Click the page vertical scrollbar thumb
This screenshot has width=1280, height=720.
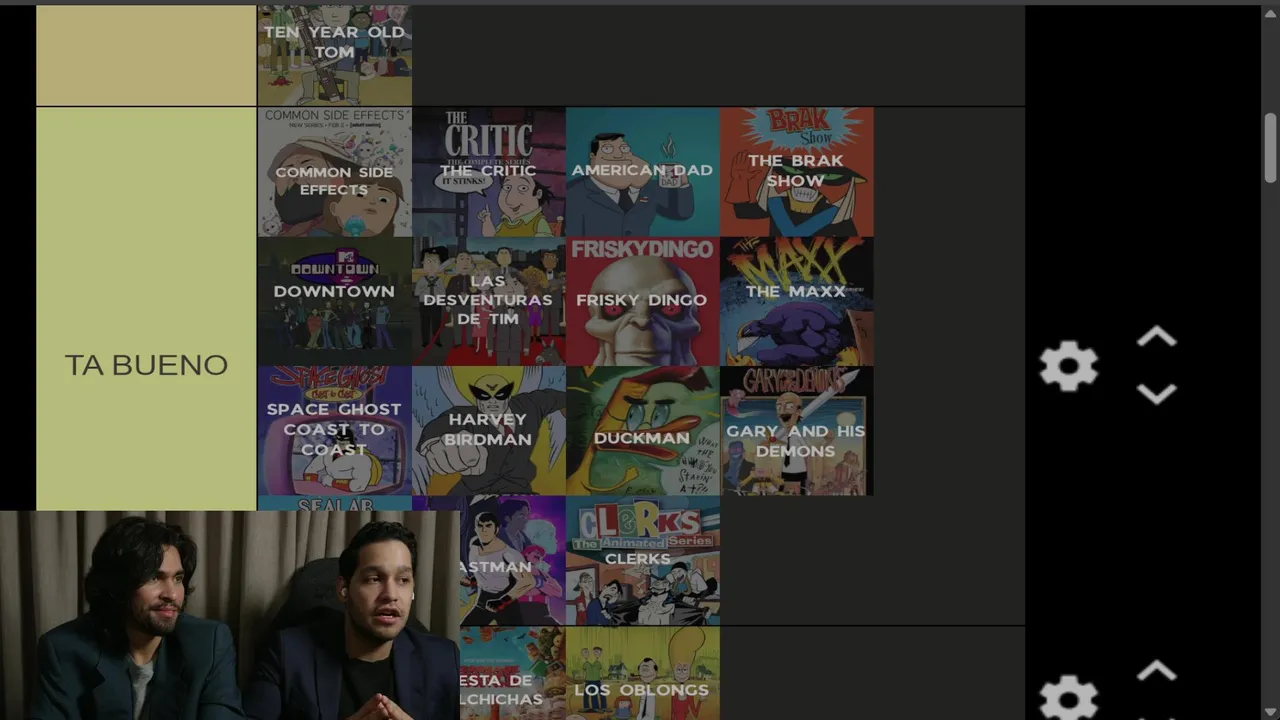click(x=1270, y=148)
